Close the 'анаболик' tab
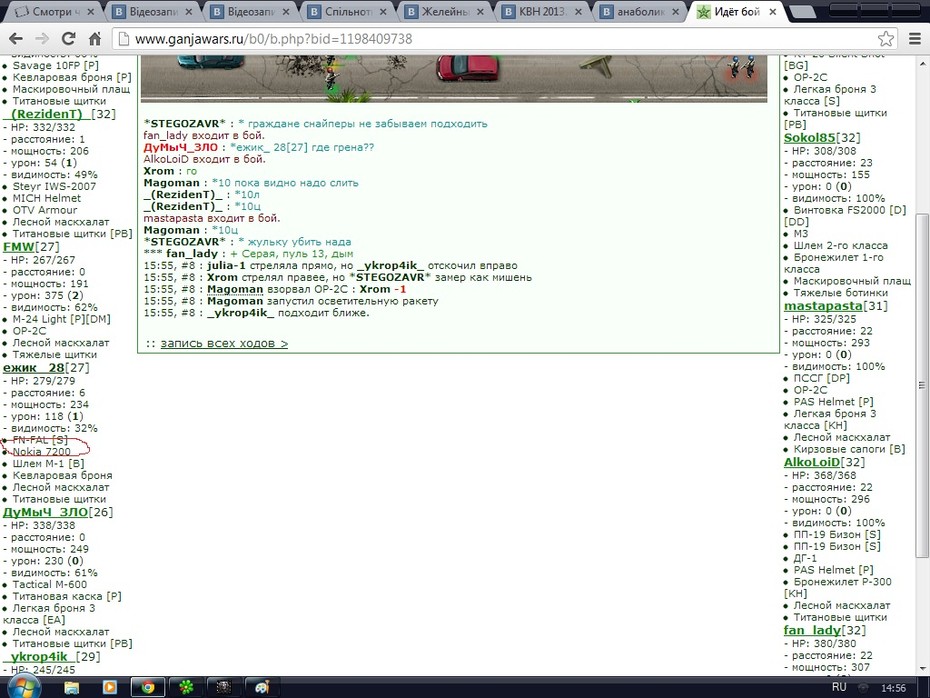This screenshot has height=698, width=930. pos(676,11)
